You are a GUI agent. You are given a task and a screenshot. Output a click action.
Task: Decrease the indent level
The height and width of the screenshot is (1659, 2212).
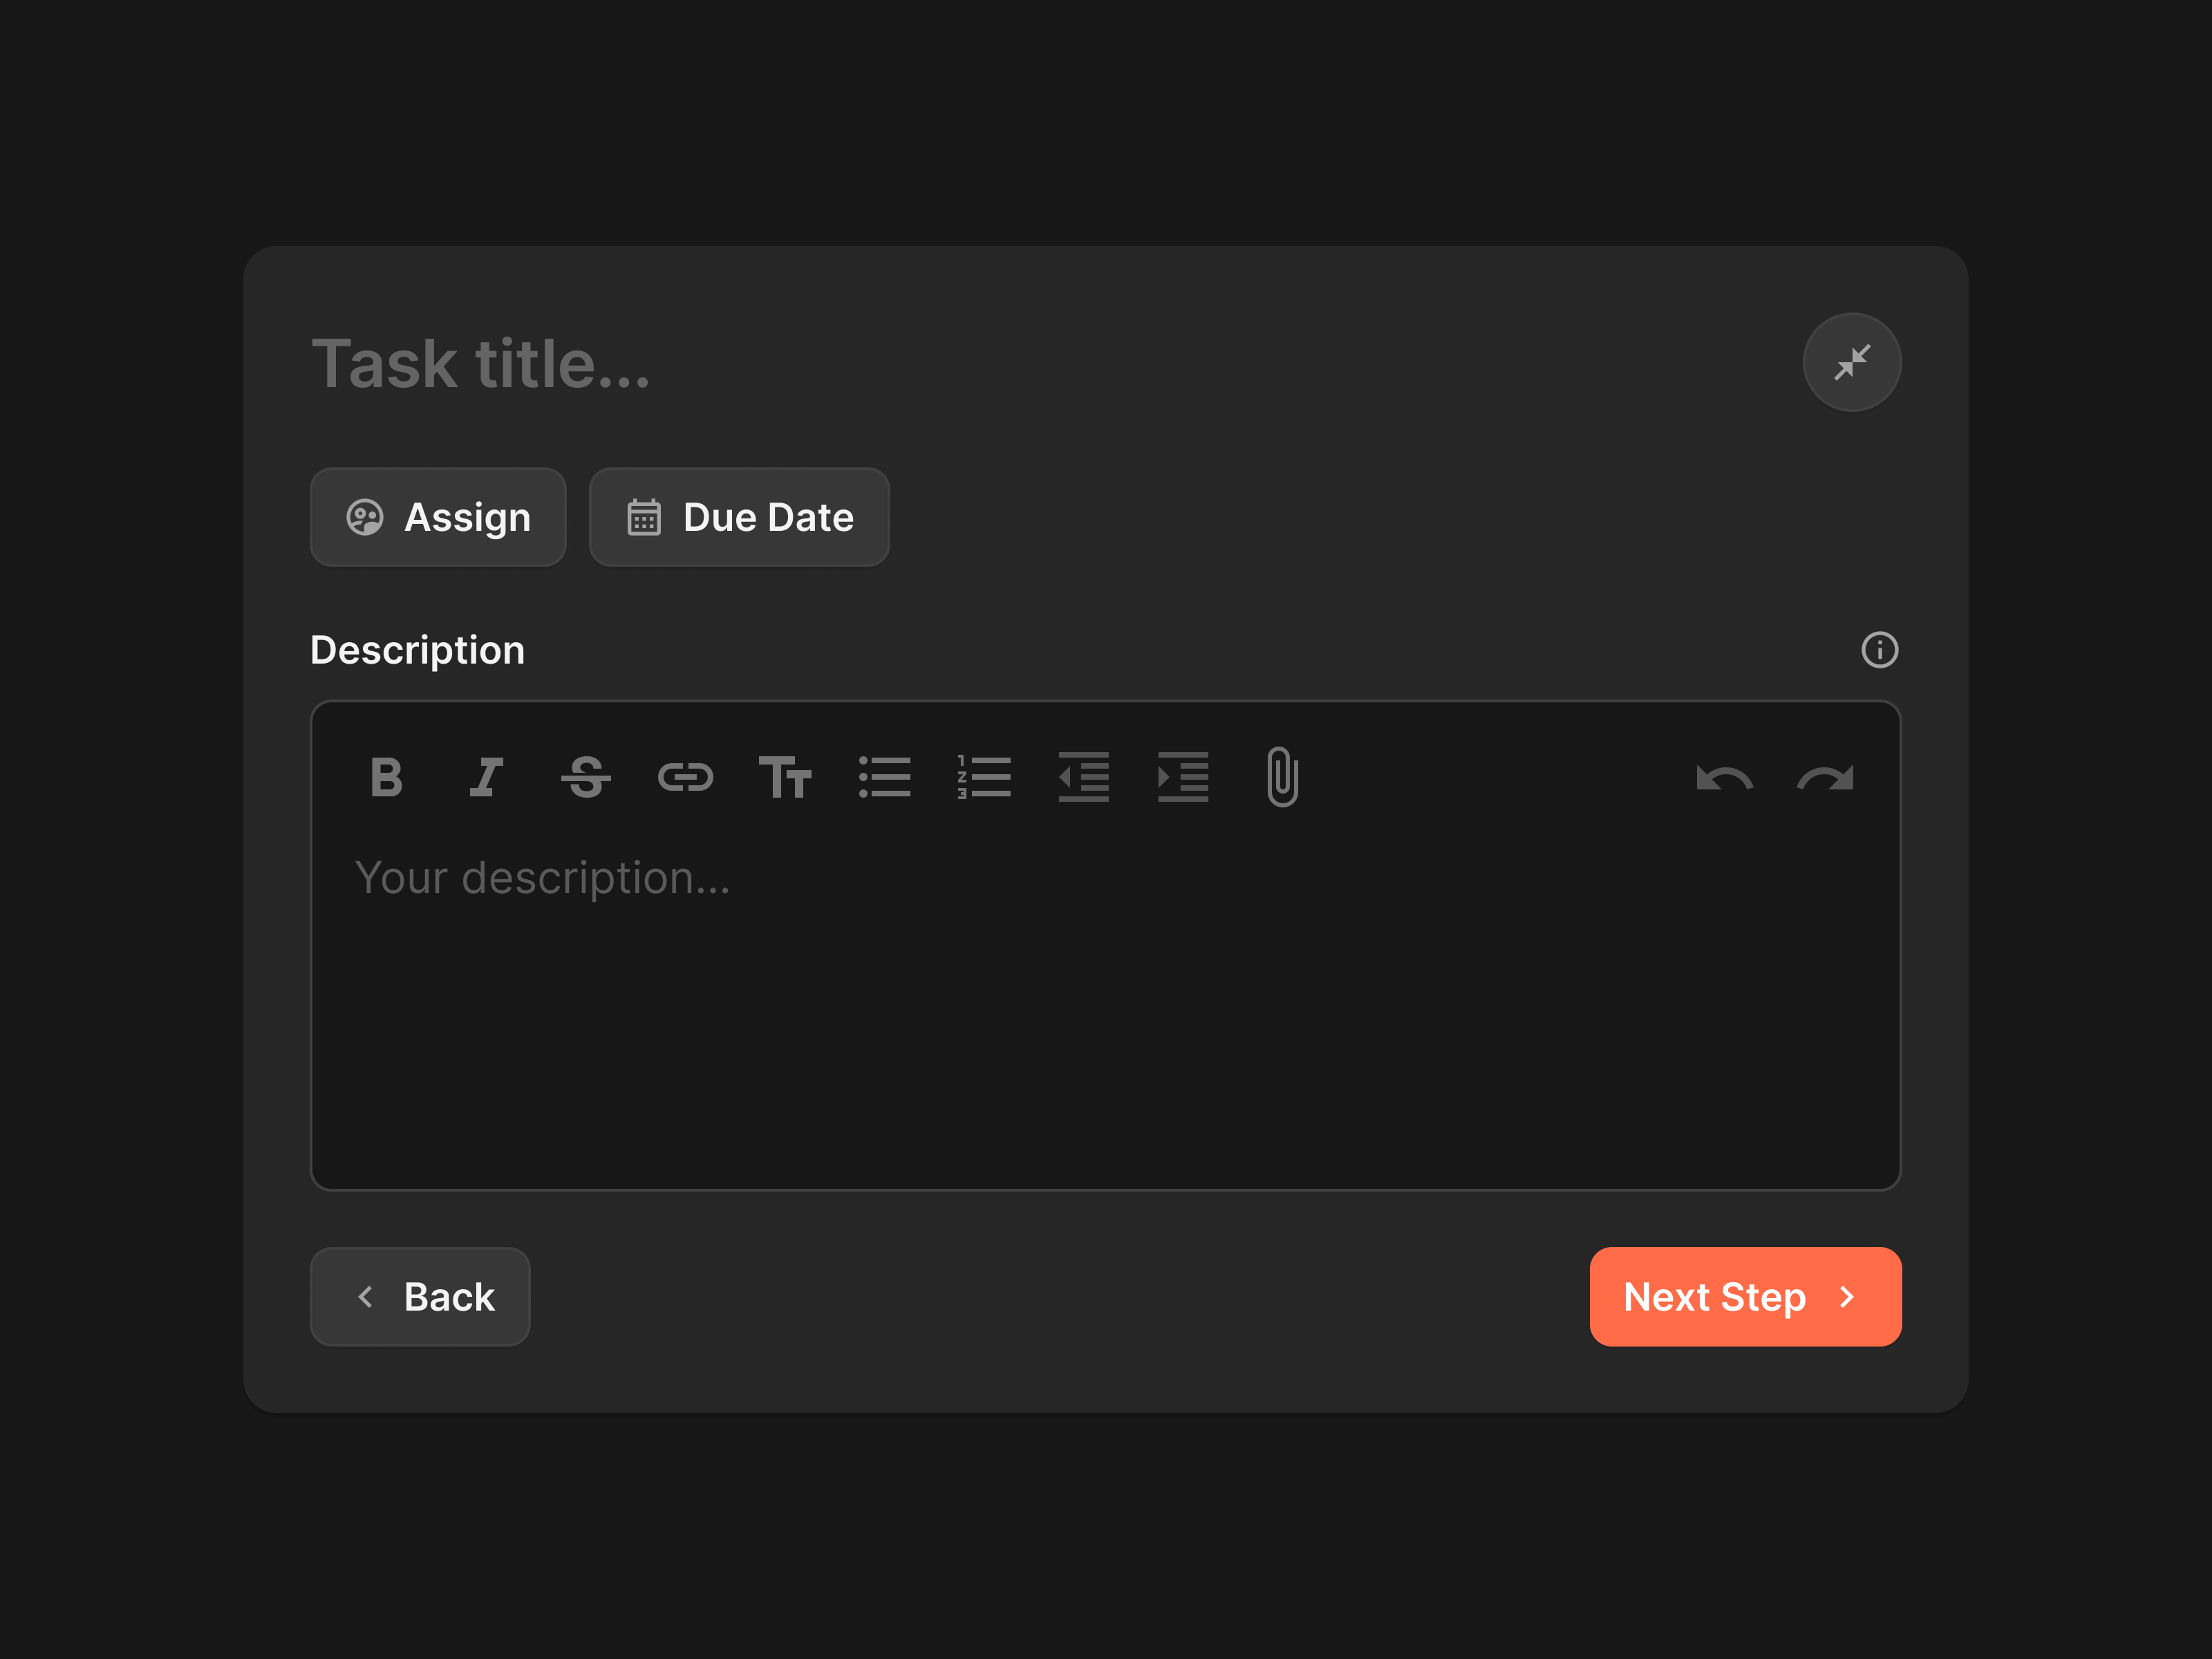tap(1083, 777)
